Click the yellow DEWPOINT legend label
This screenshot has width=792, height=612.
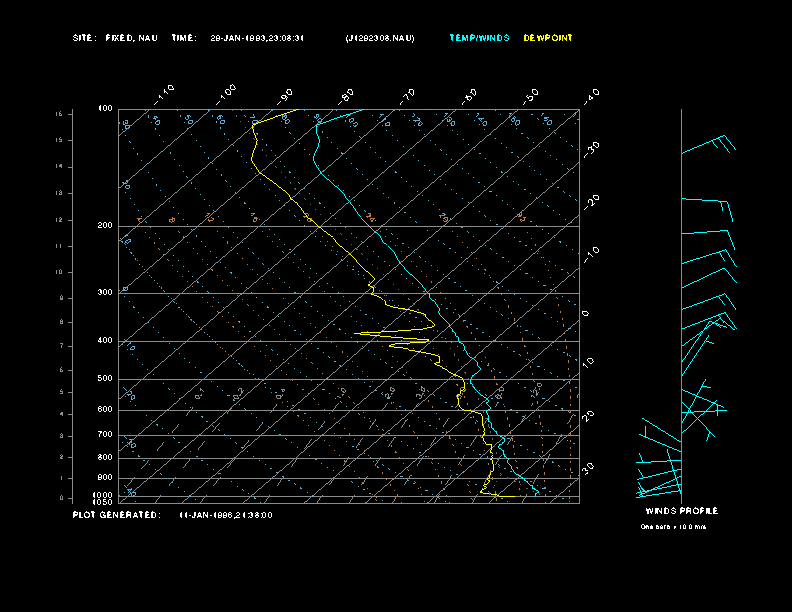(548, 38)
